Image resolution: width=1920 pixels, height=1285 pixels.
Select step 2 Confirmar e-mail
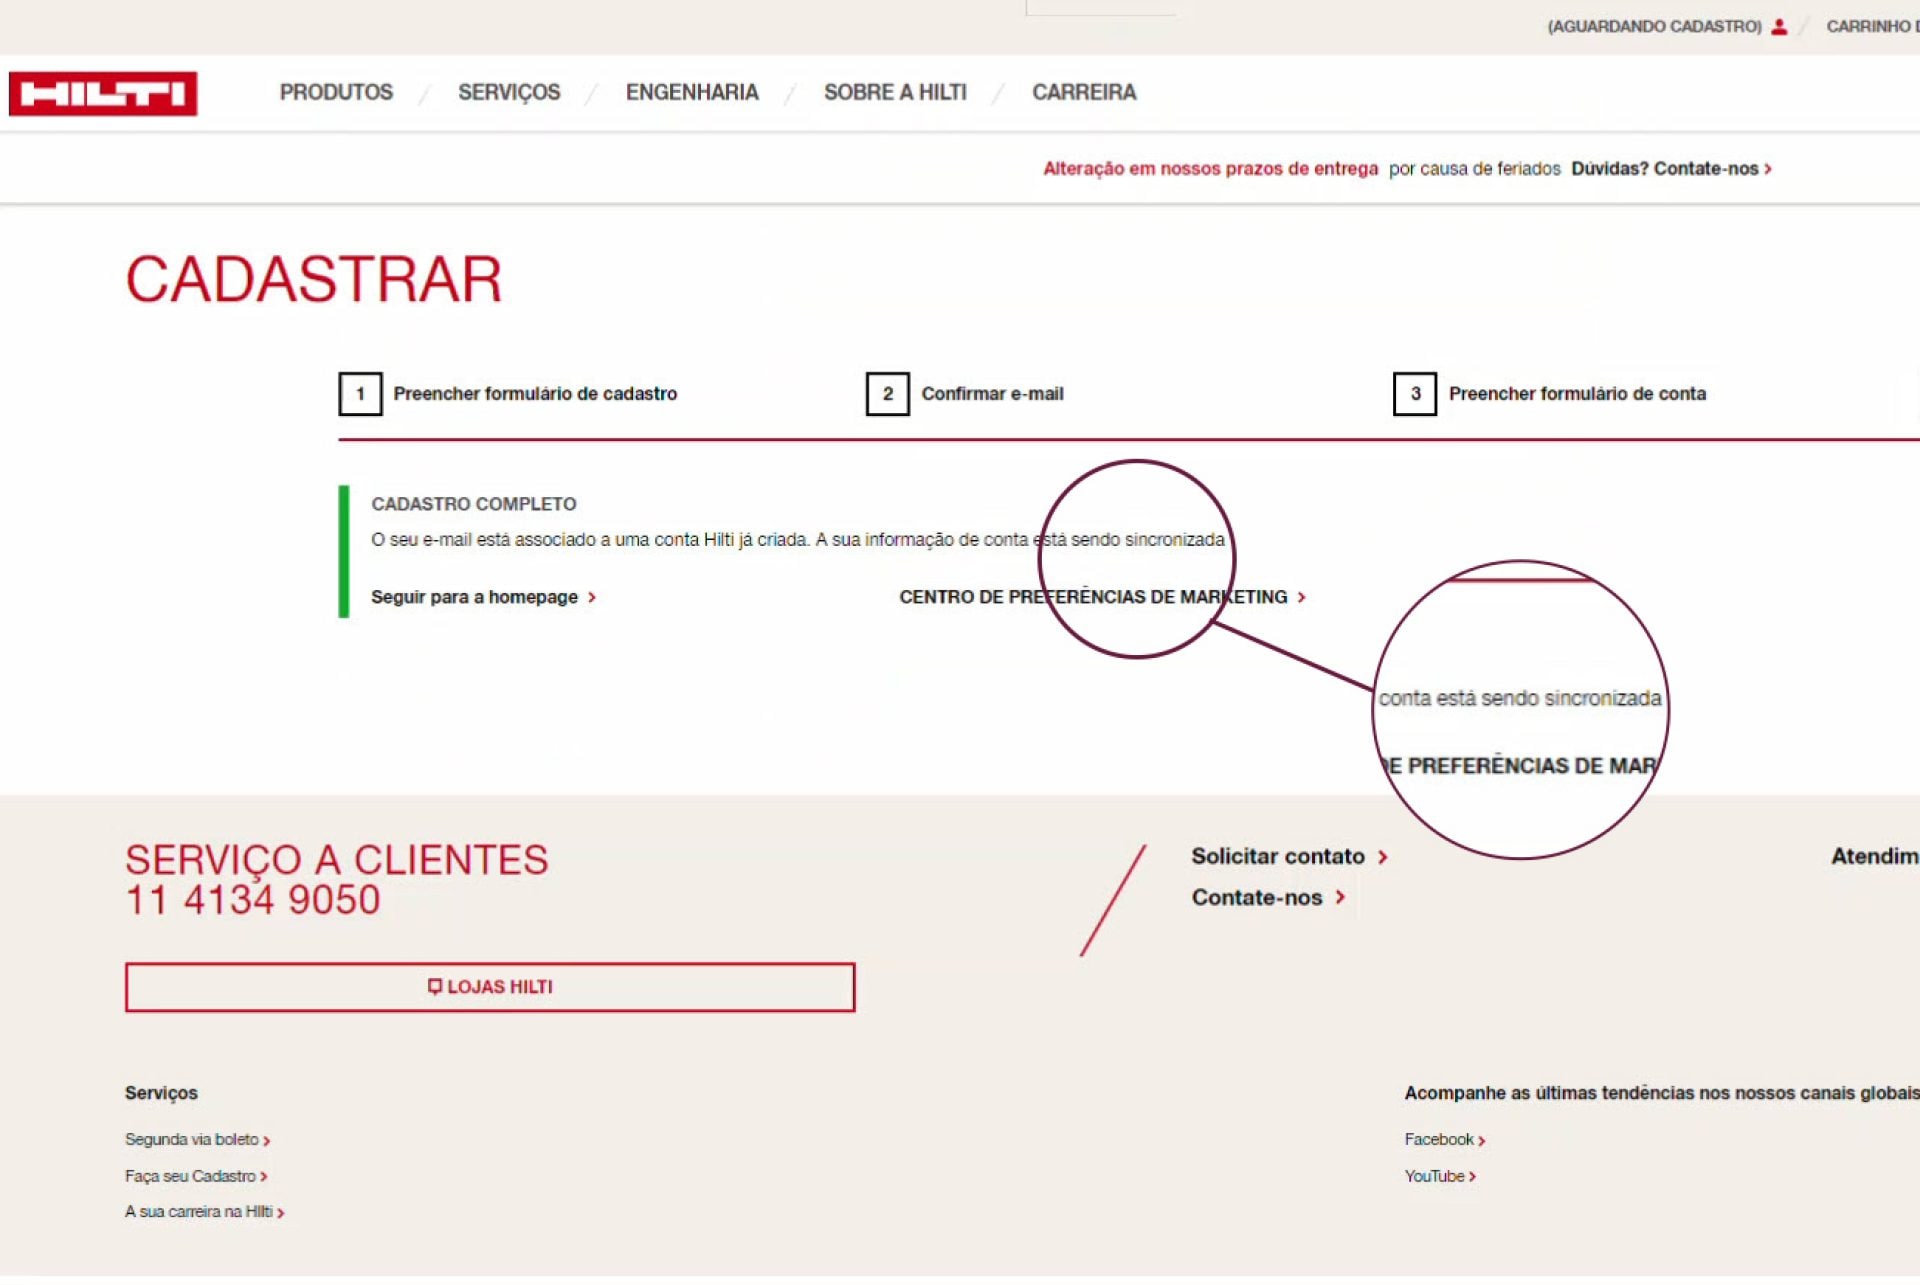pyautogui.click(x=965, y=394)
